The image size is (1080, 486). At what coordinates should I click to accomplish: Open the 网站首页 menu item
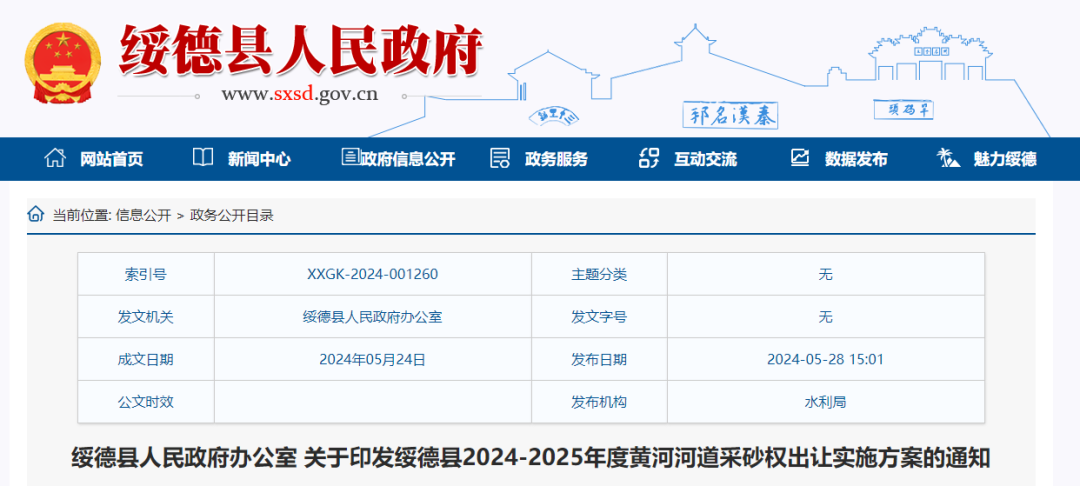coord(111,159)
